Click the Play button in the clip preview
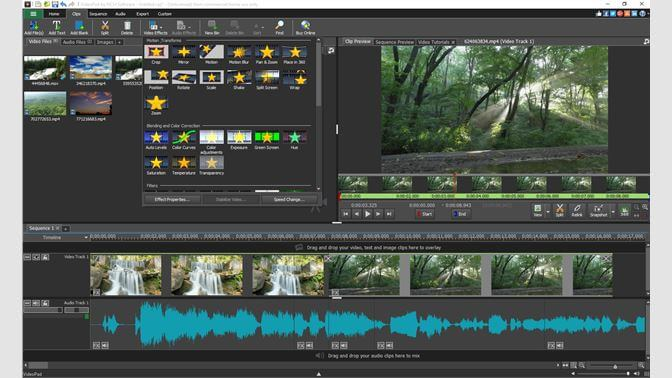 click(367, 214)
